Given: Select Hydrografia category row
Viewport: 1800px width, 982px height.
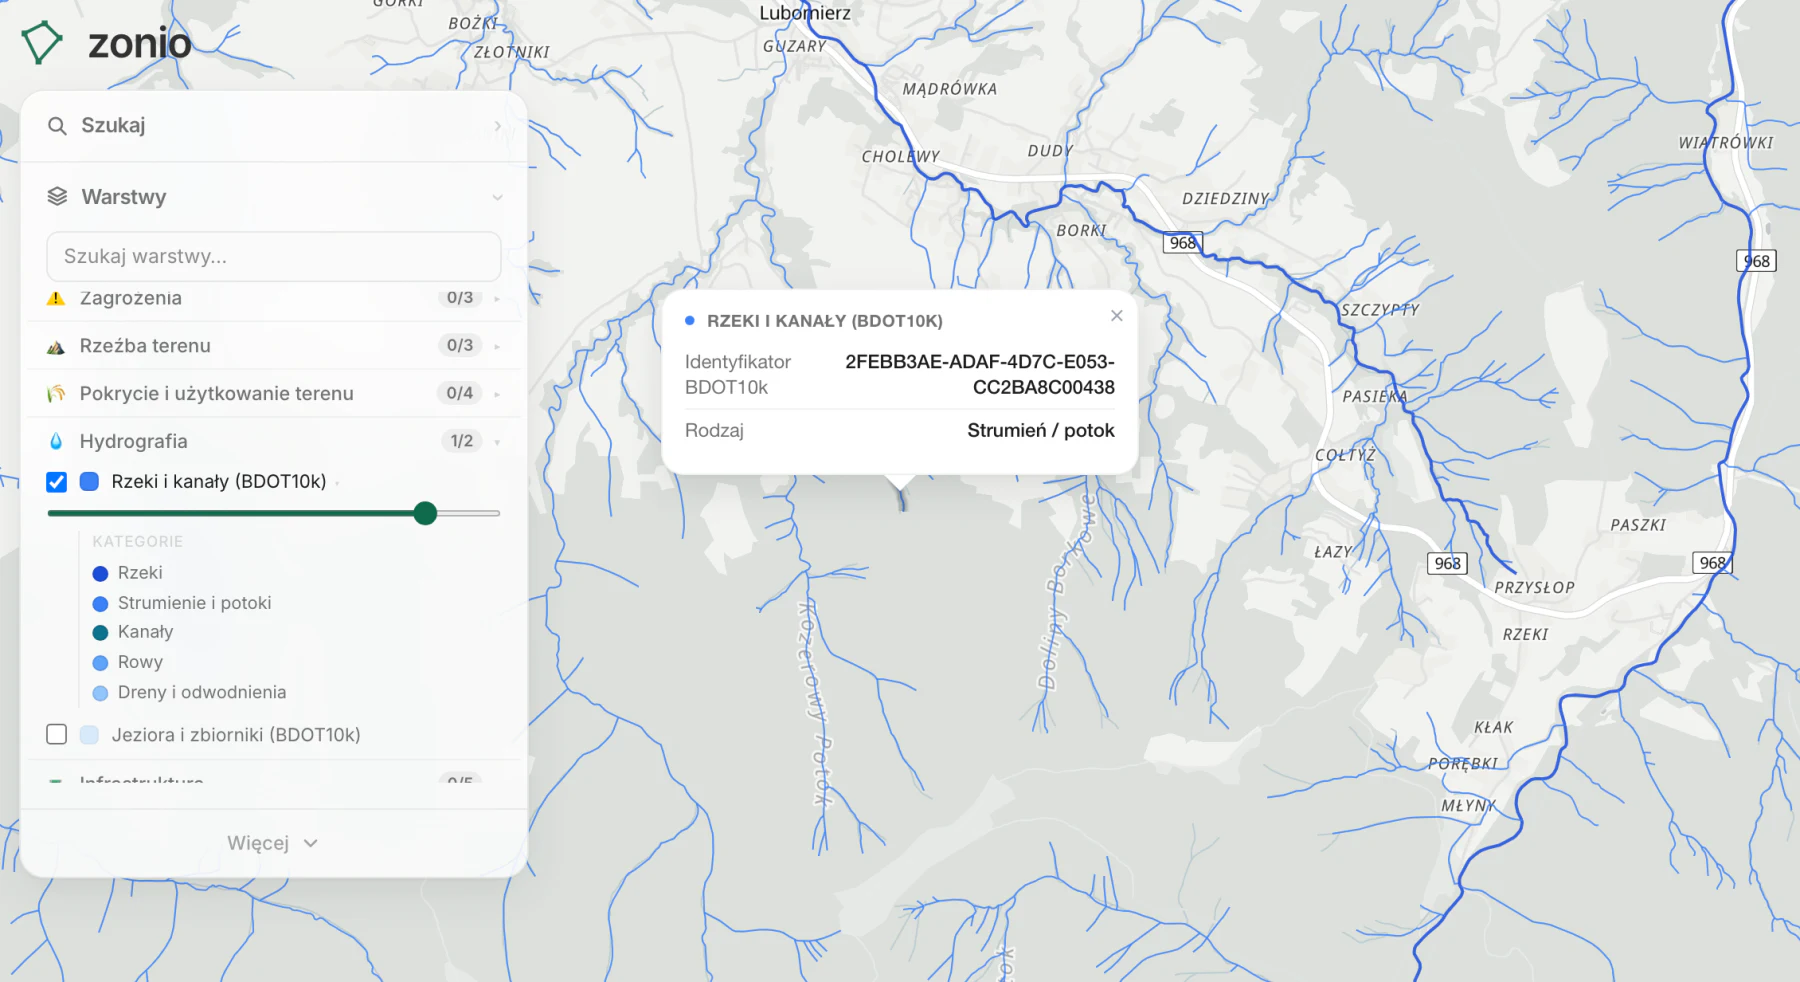Looking at the screenshot, I should pyautogui.click(x=274, y=441).
